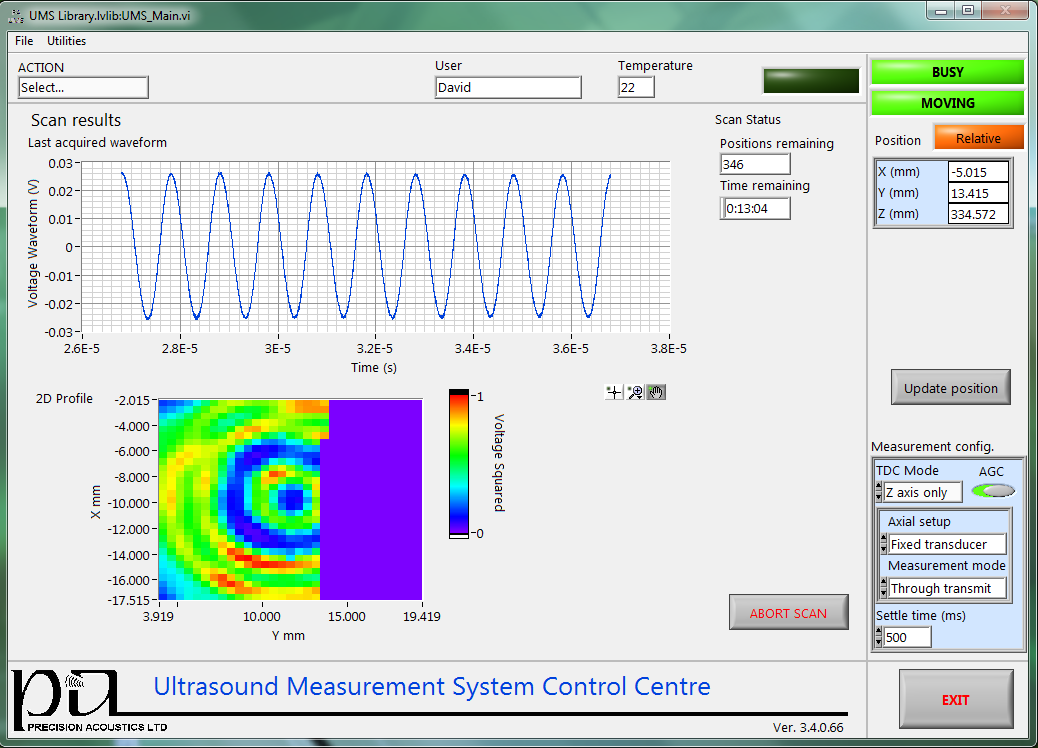1038x748 pixels.
Task: Click the Update position button
Action: click(x=950, y=388)
